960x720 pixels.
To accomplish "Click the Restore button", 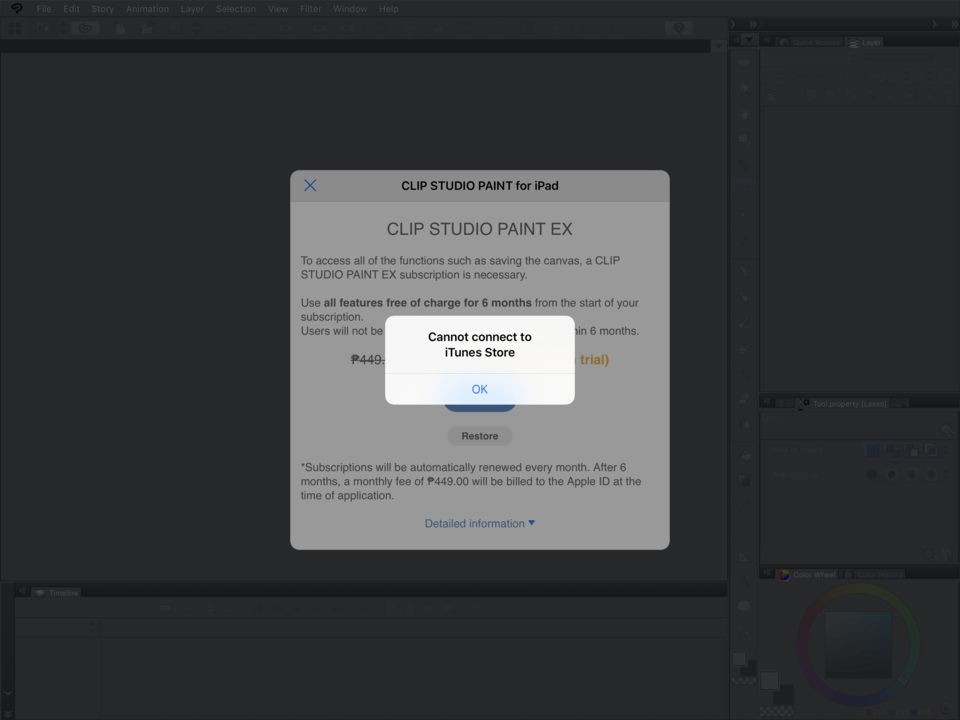I will (479, 436).
